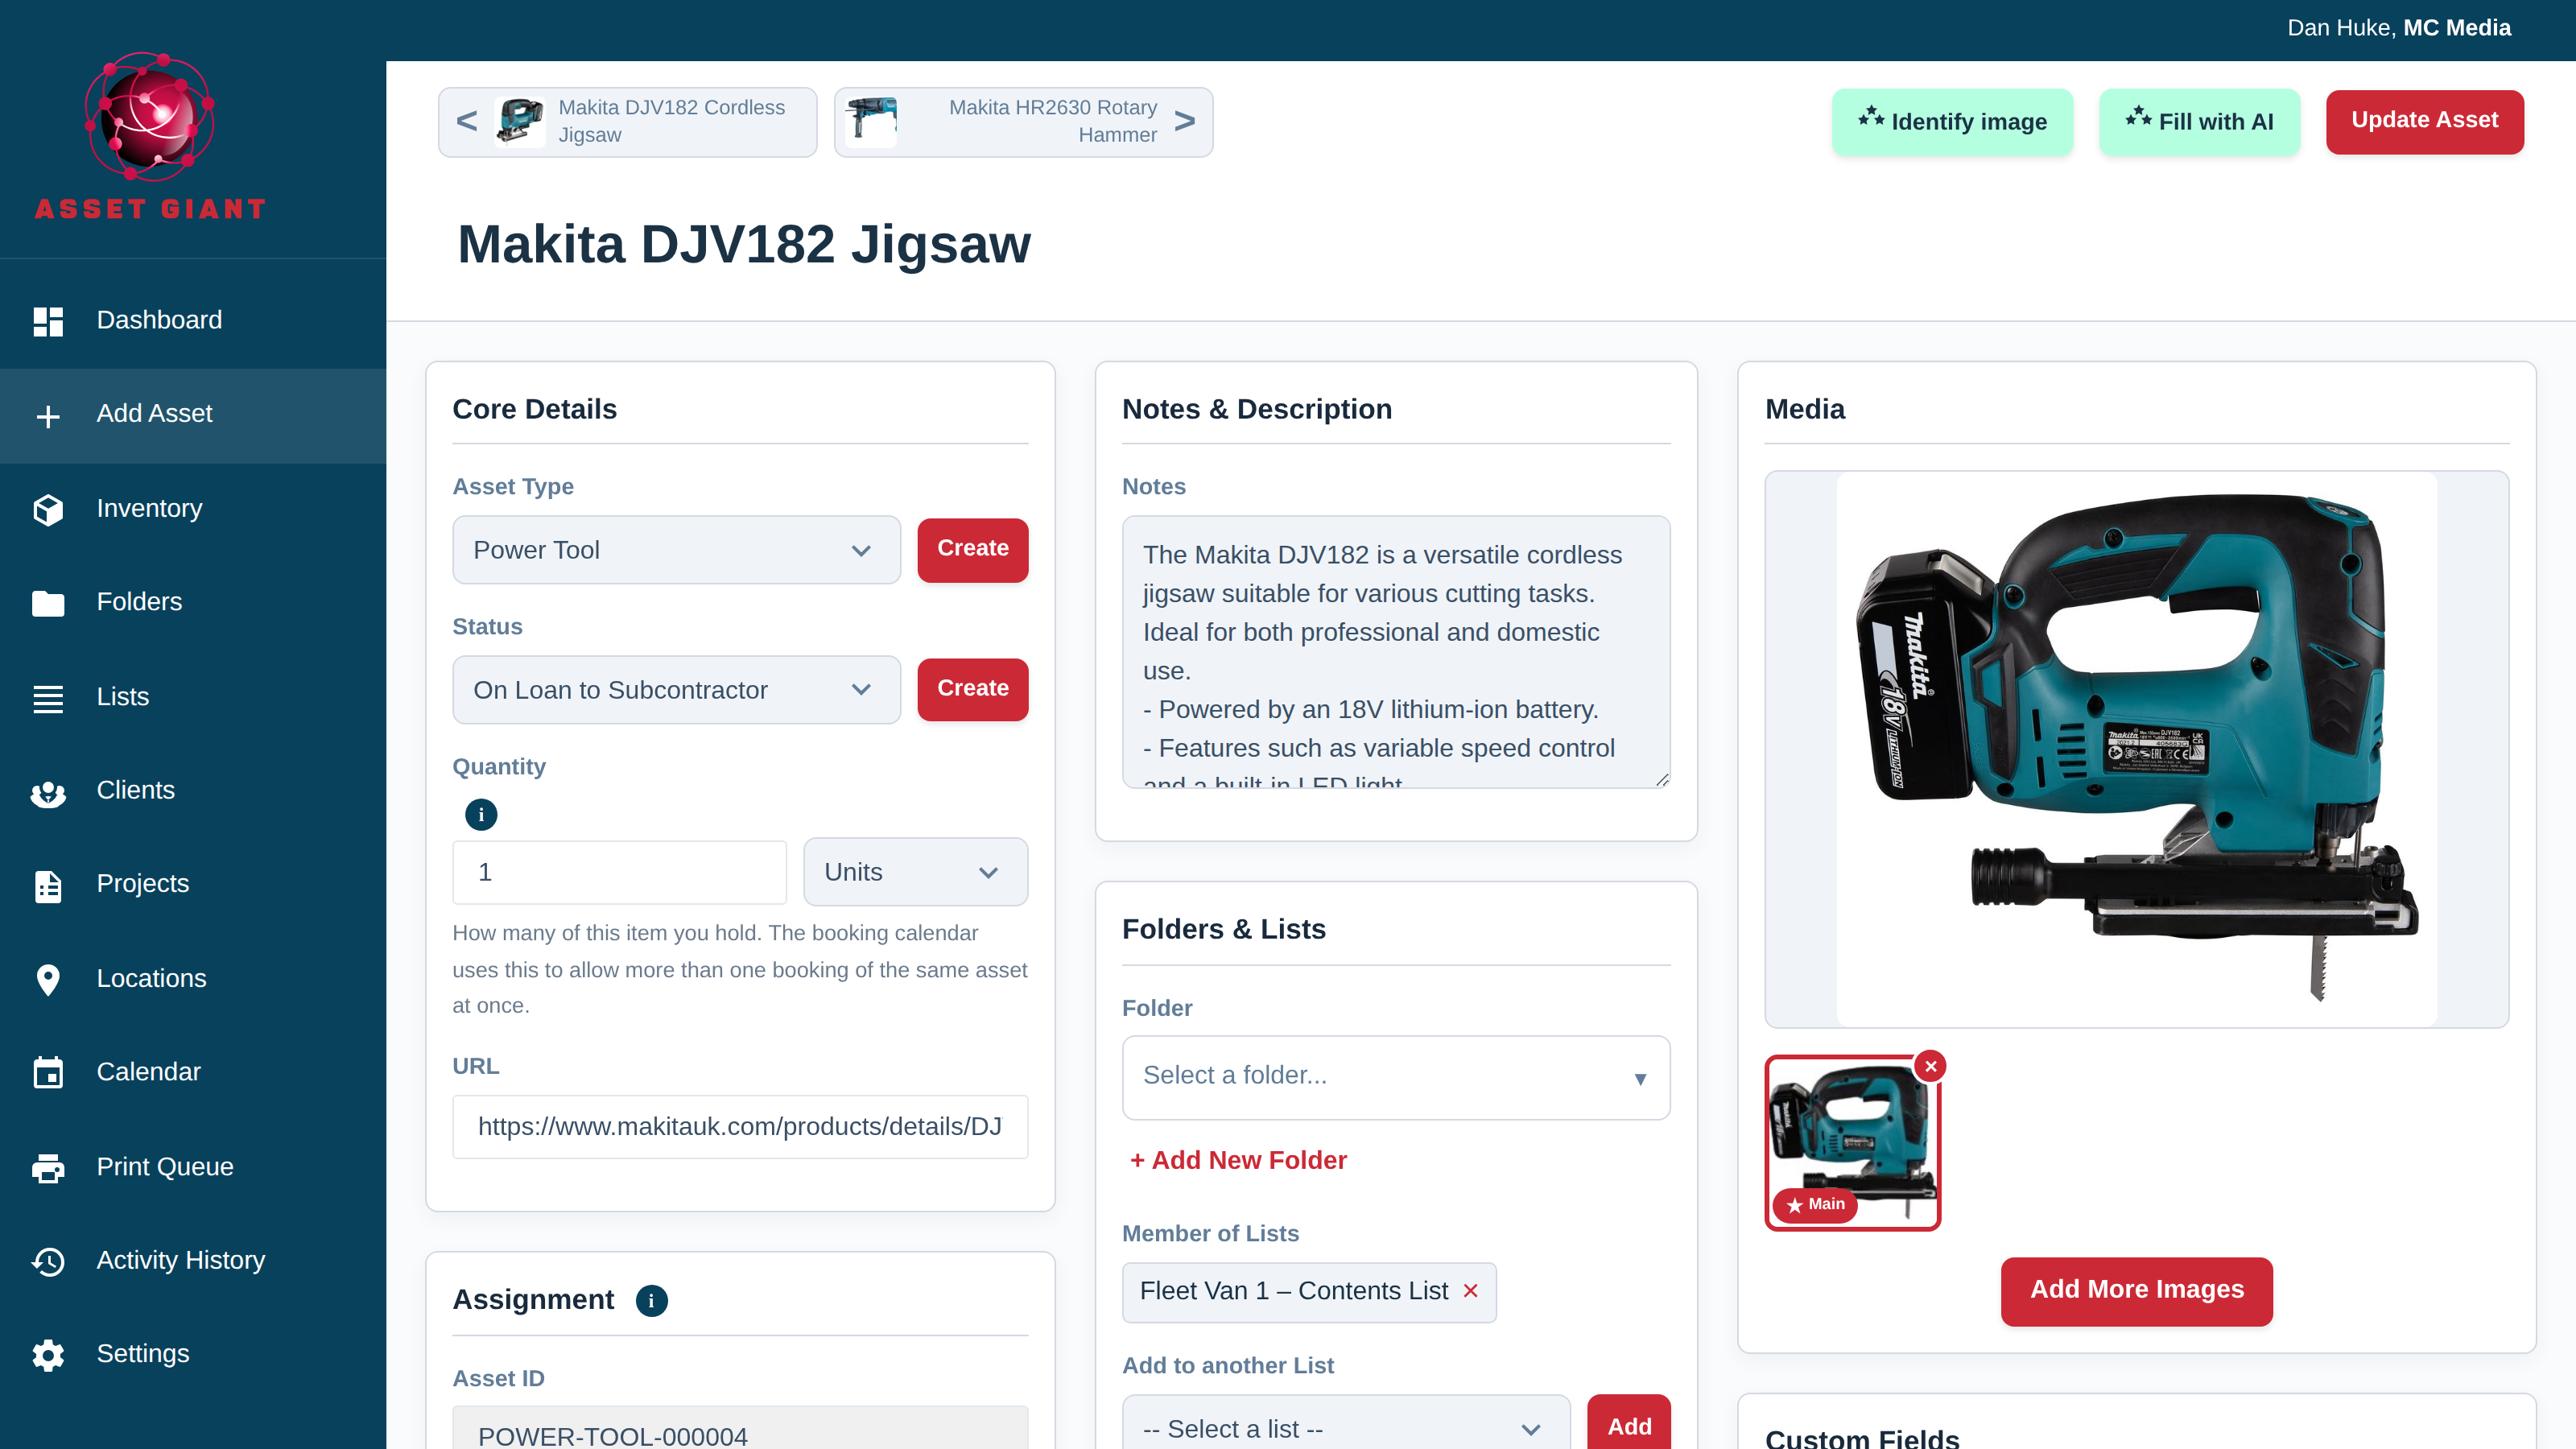This screenshot has width=2576, height=1449.
Task: Click the asset title Makita DJV182 Jigsaw
Action: point(744,244)
